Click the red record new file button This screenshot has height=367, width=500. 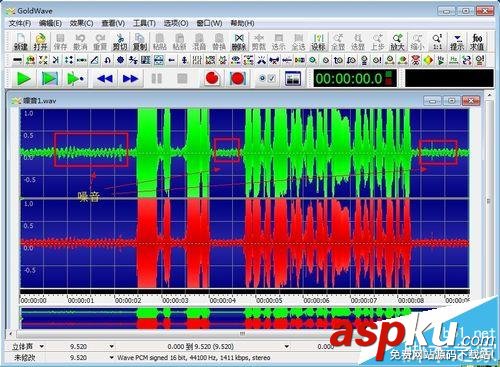[212, 79]
